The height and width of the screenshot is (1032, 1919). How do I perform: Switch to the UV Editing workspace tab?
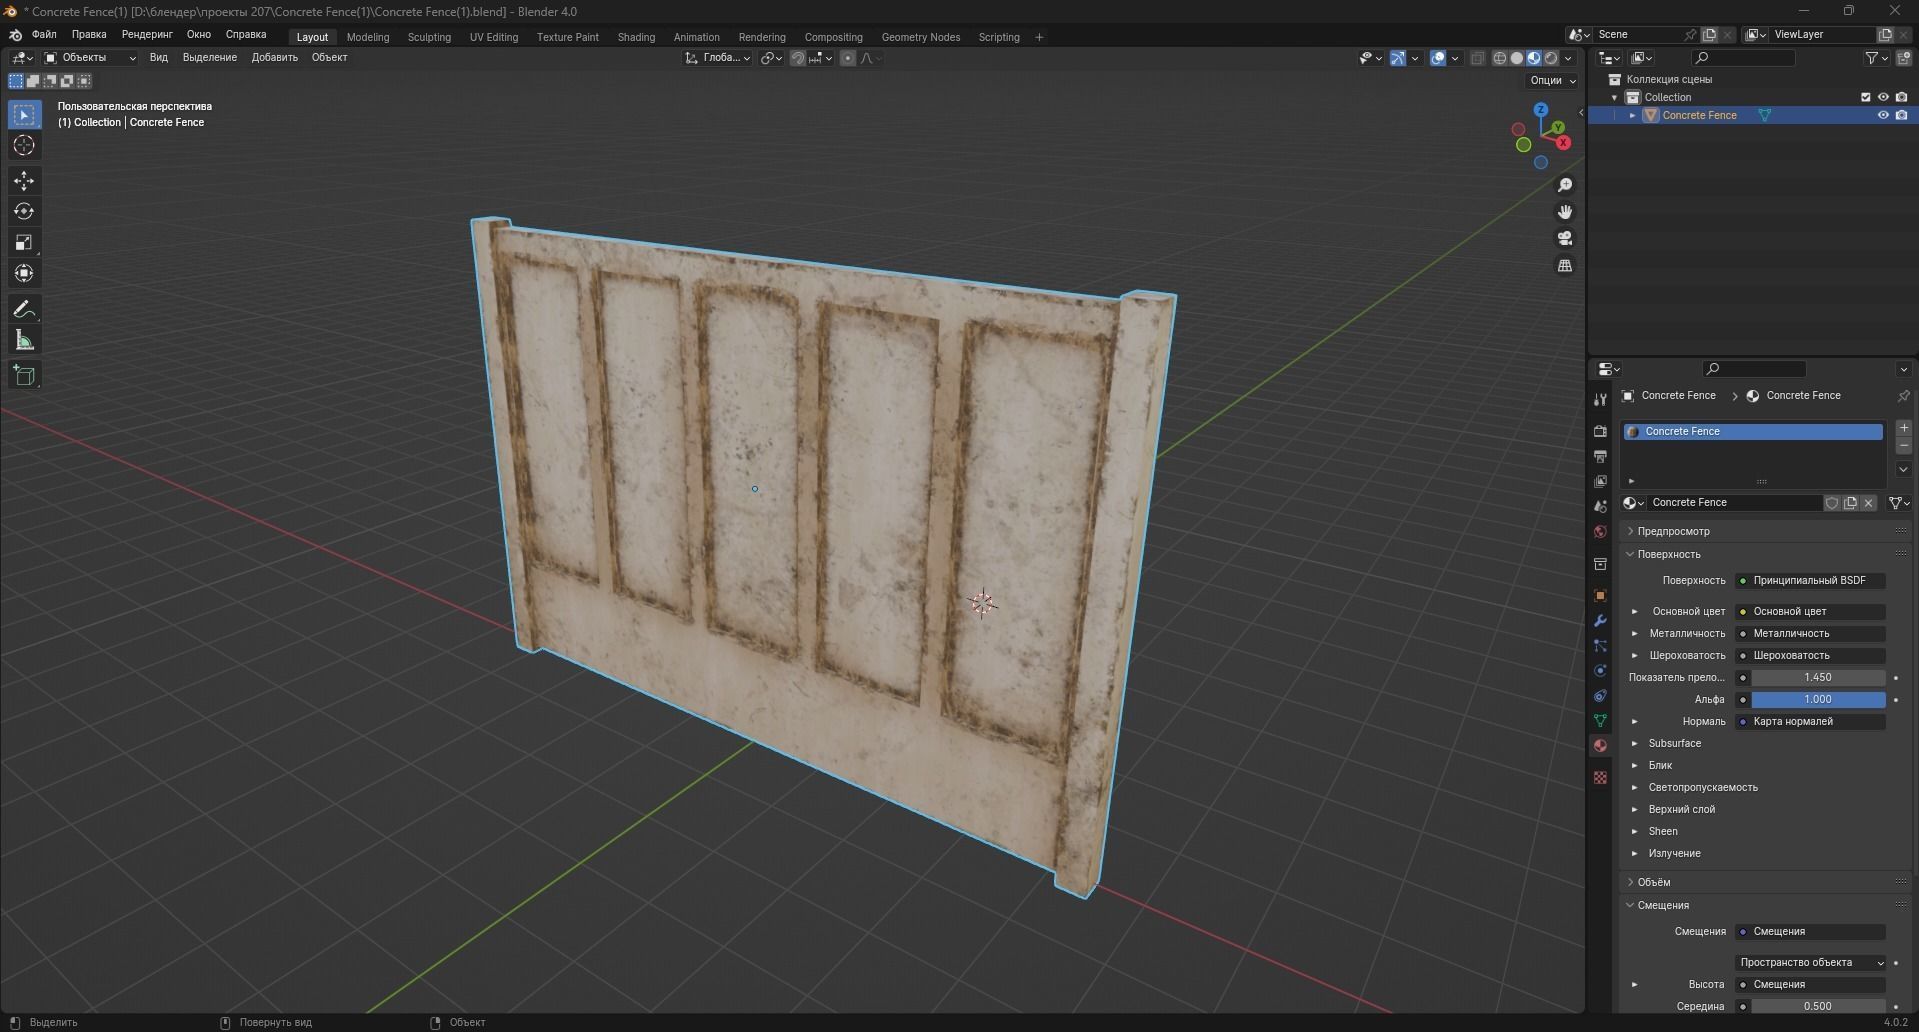[494, 37]
